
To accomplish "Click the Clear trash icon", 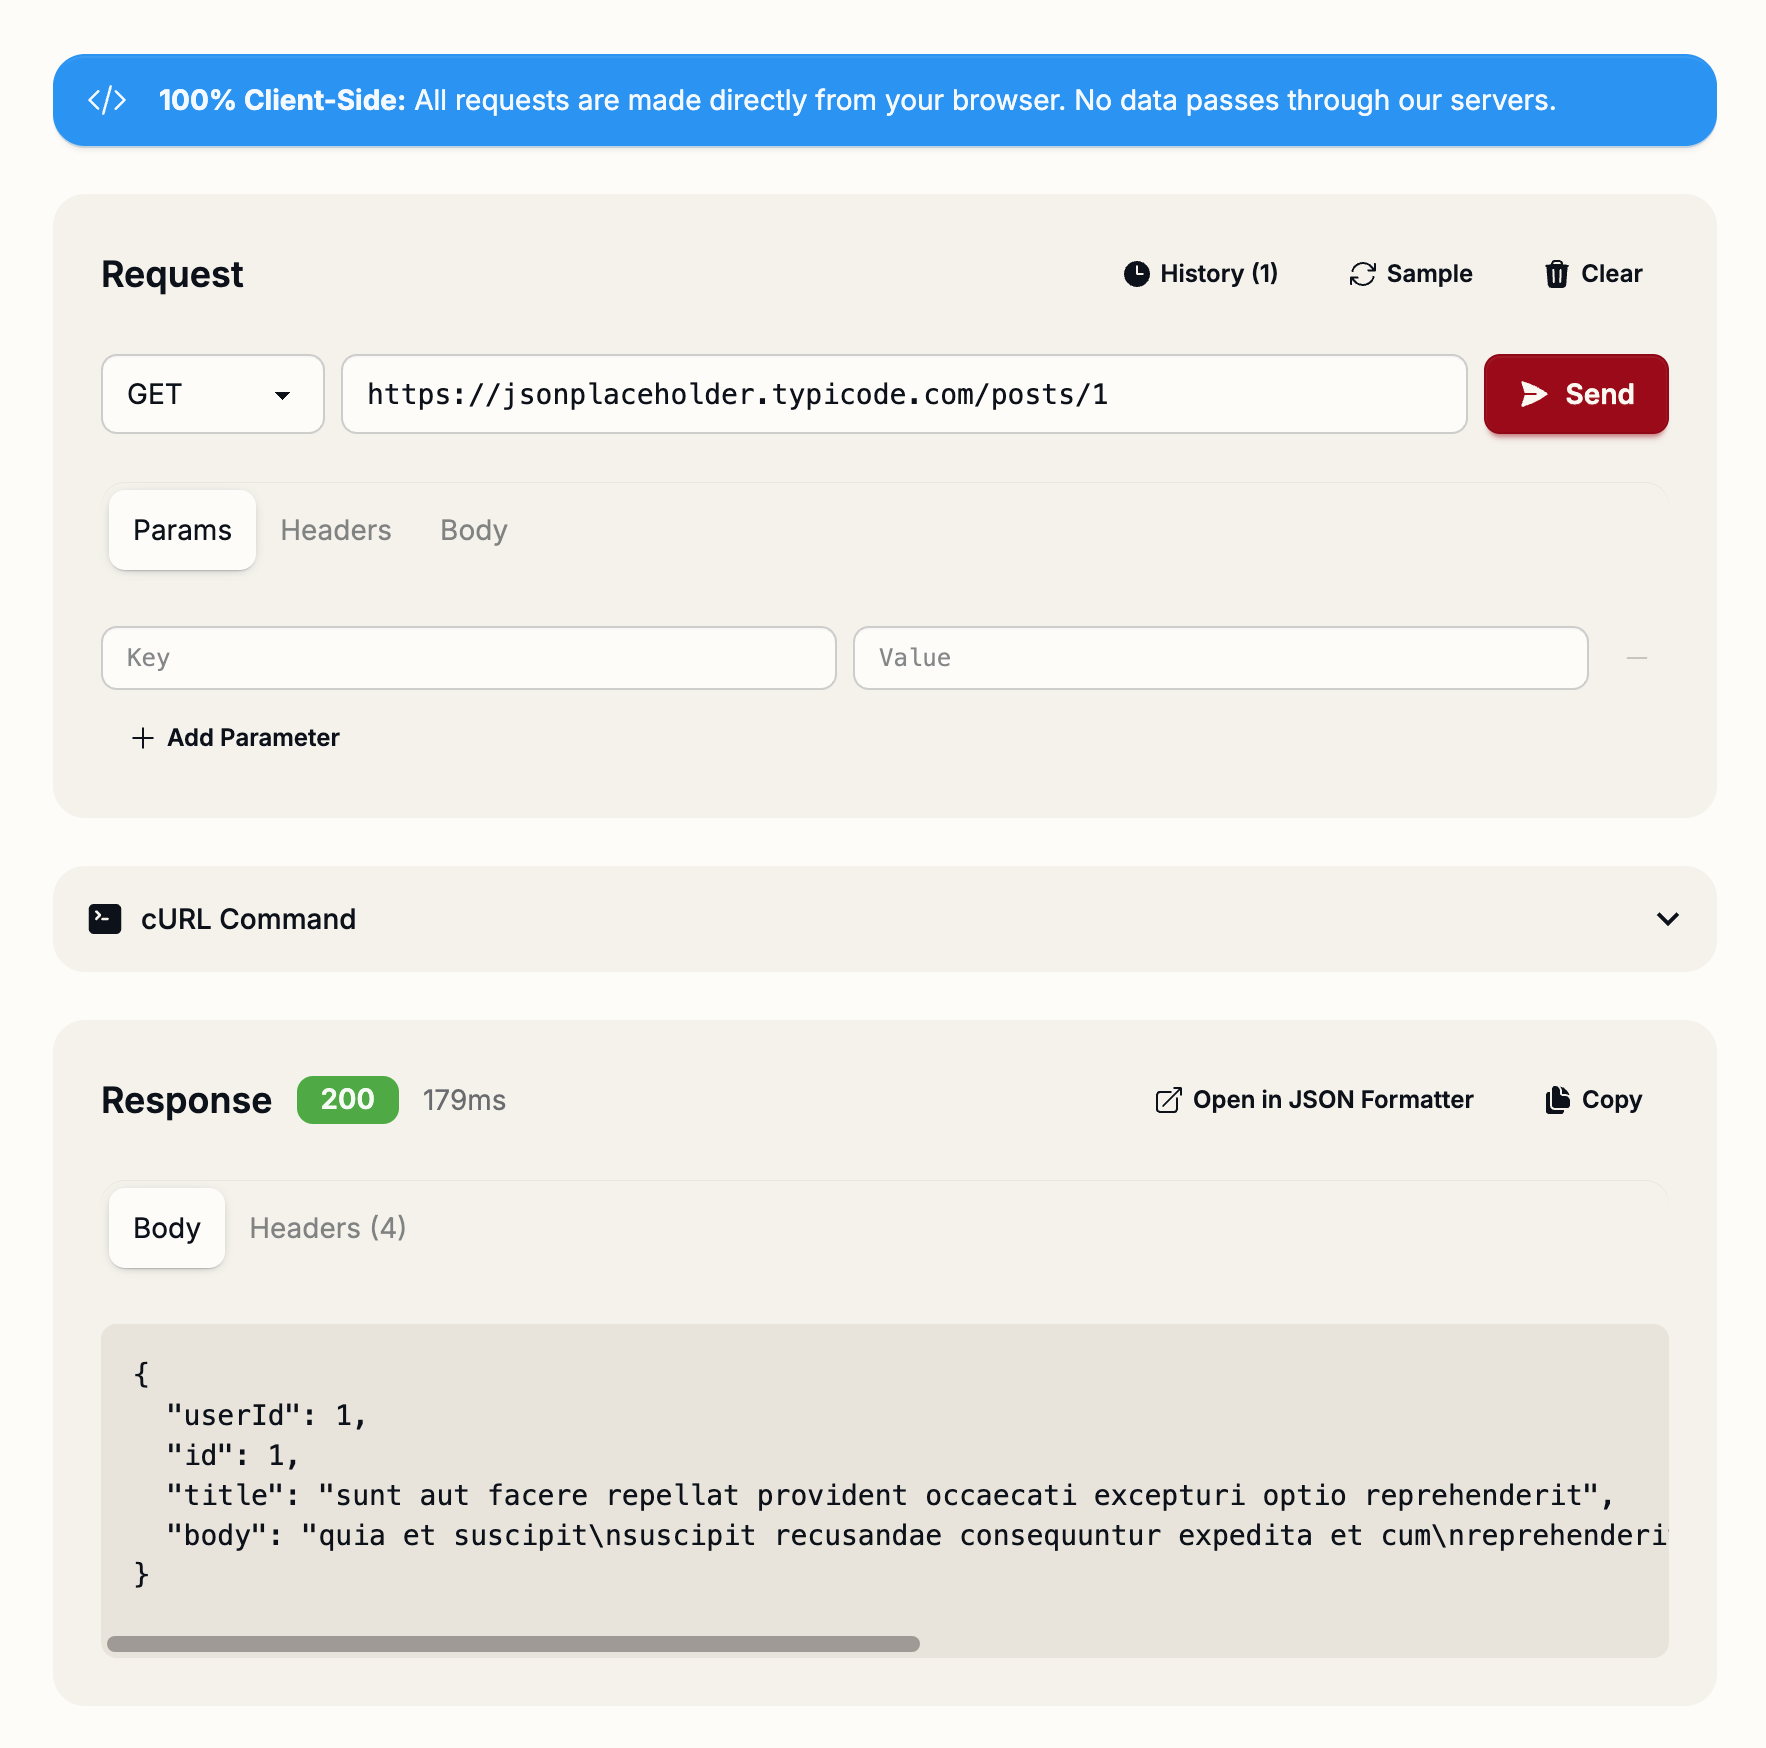I will [1556, 273].
